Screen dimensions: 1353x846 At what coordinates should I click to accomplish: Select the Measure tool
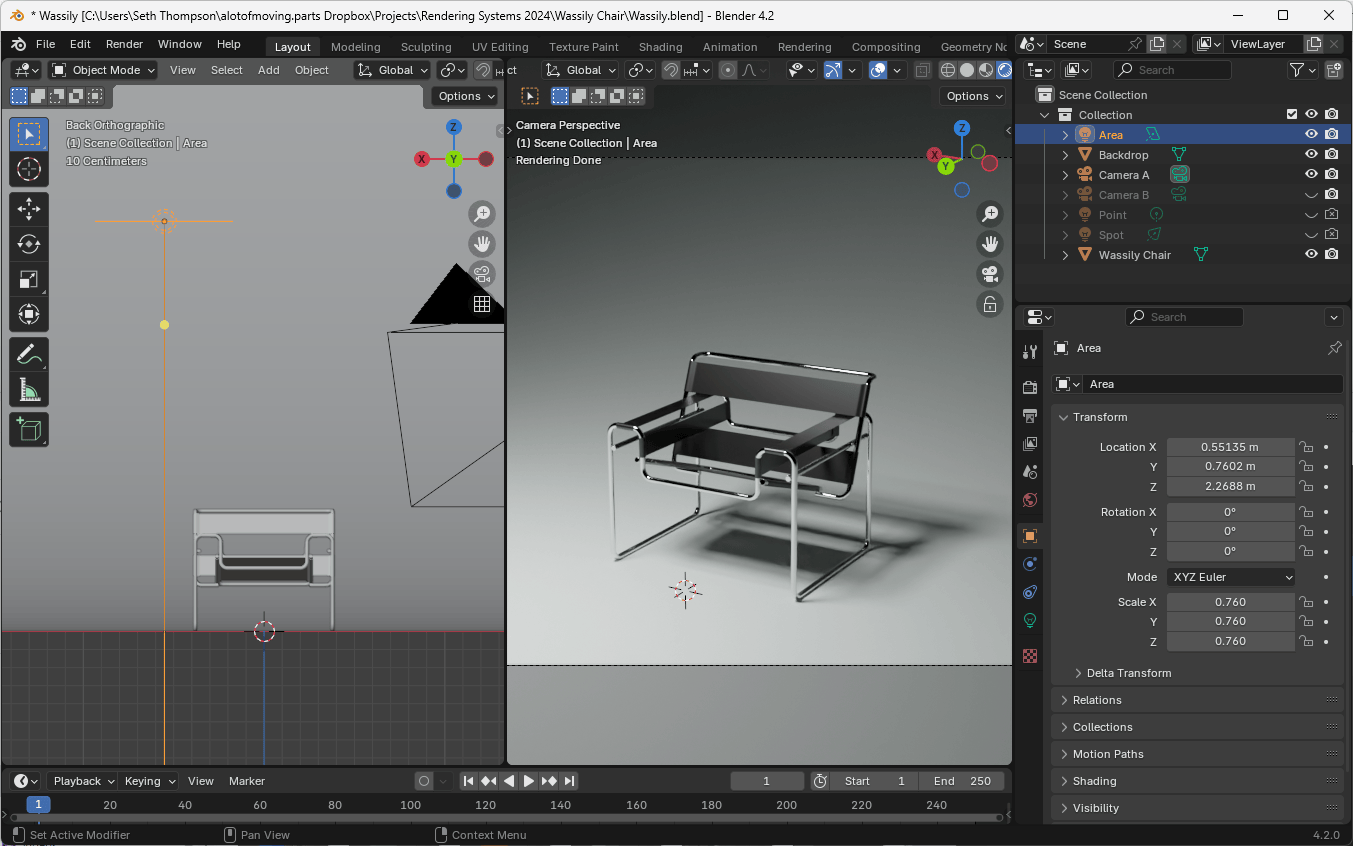coord(29,389)
